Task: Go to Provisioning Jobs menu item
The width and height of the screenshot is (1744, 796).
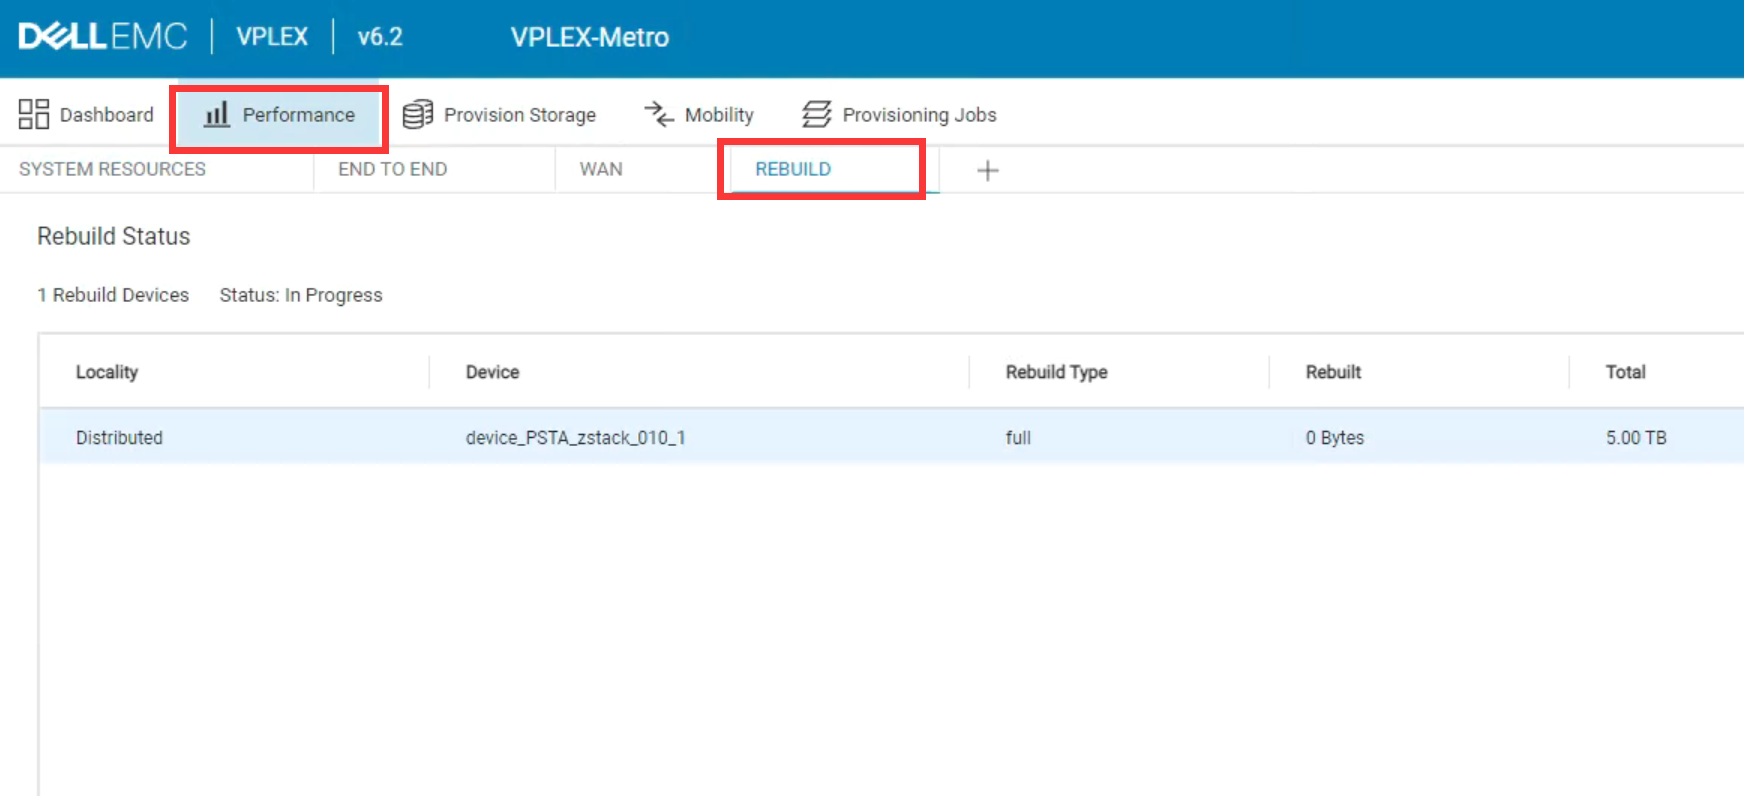Action: click(x=918, y=115)
